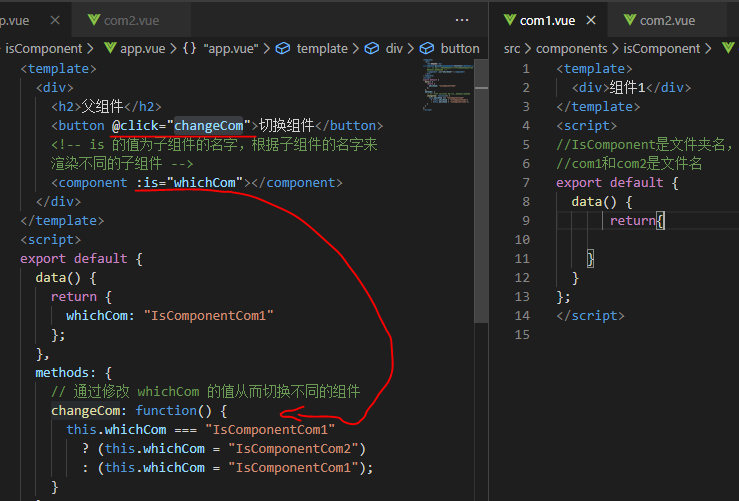Click the cube icon before button breadcrumb
Screen dimensions: 739x501
pyautogui.click(x=427, y=49)
